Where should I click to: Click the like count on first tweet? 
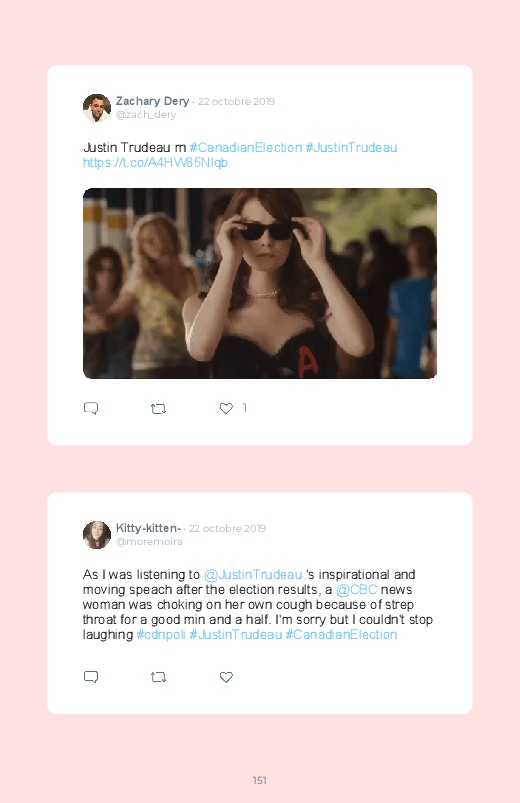tap(244, 408)
